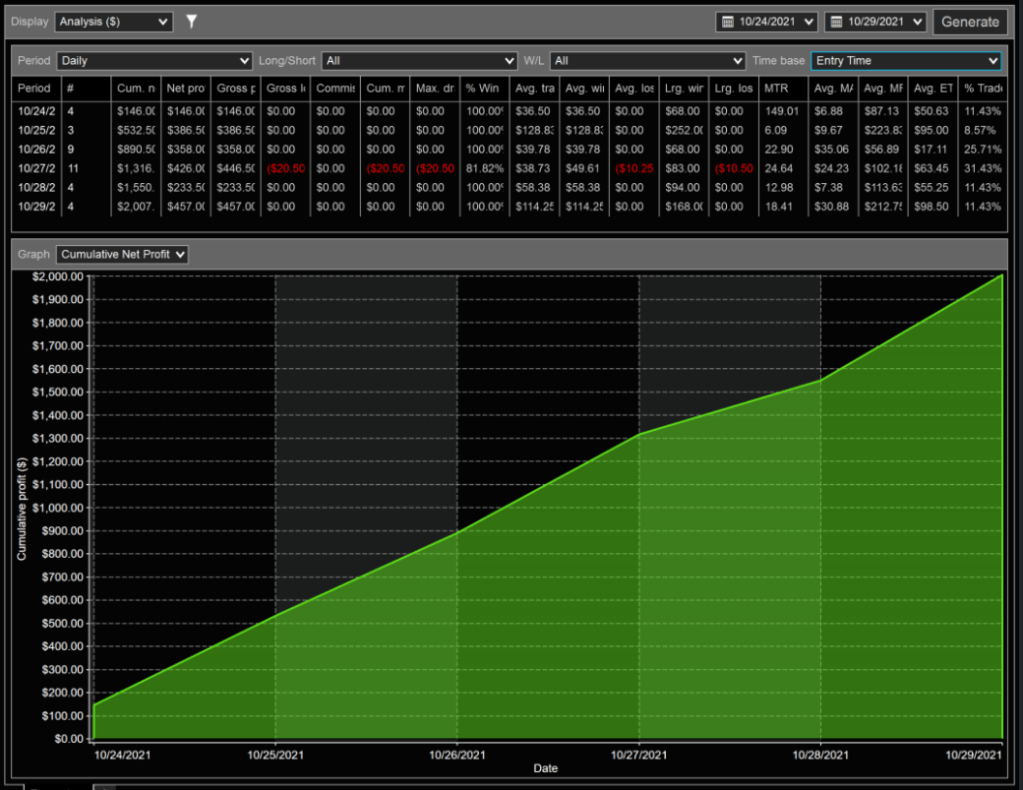This screenshot has width=1023, height=790.
Task: Open the Period Daily dropdown
Action: click(154, 61)
